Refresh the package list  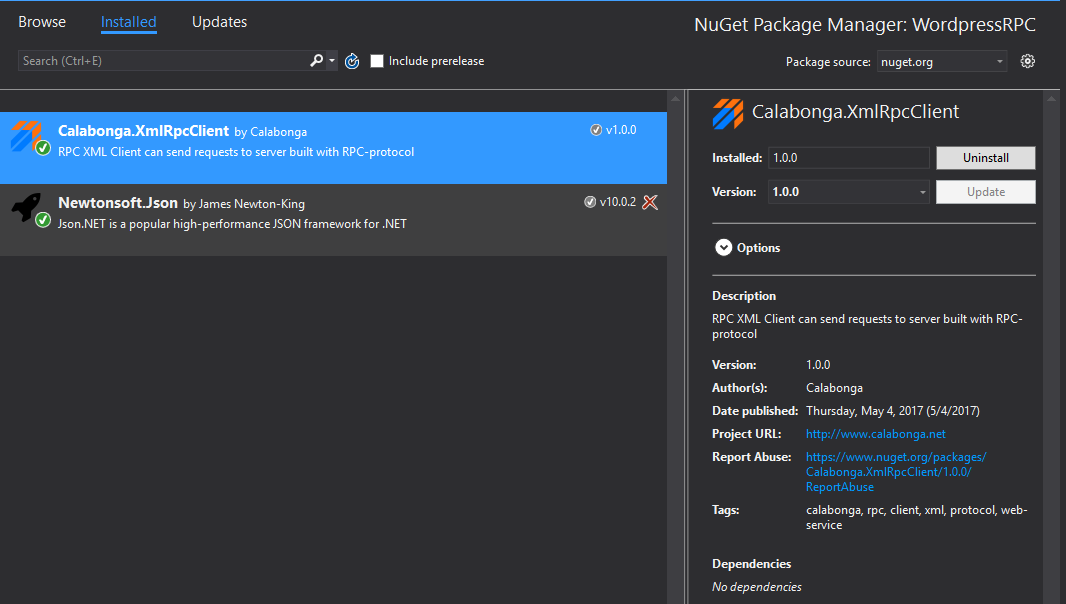click(352, 61)
